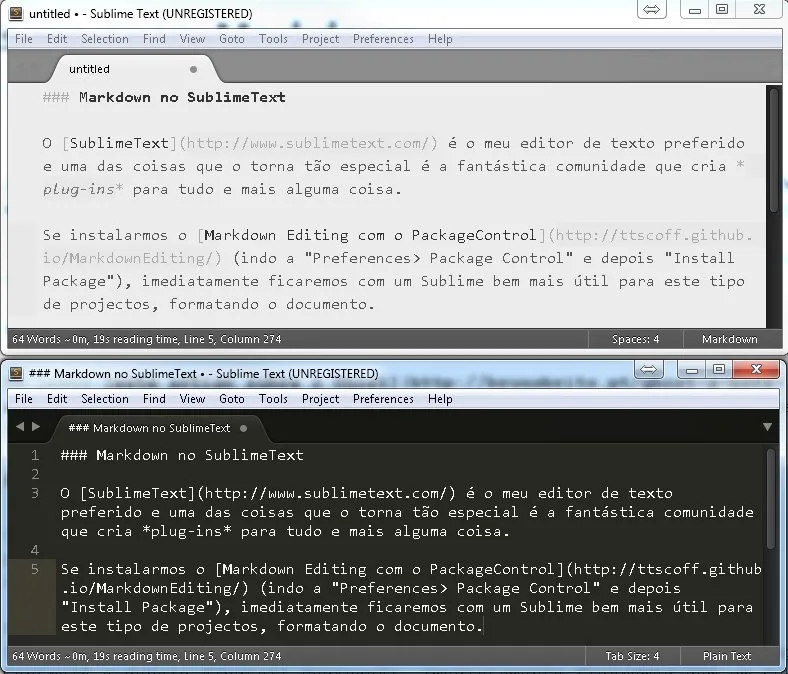Close the bottom Sublime Text window

(x=756, y=369)
